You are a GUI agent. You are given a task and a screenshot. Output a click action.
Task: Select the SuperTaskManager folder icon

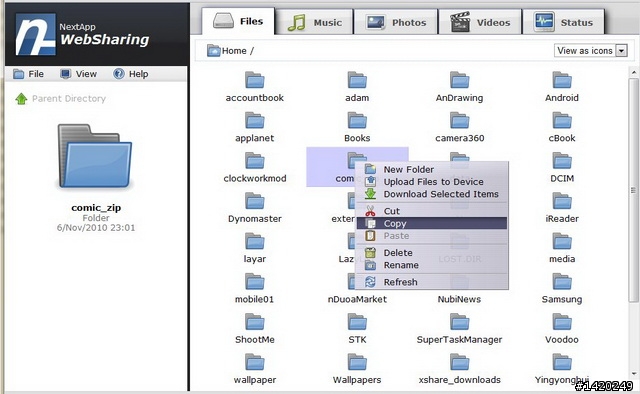[460, 322]
